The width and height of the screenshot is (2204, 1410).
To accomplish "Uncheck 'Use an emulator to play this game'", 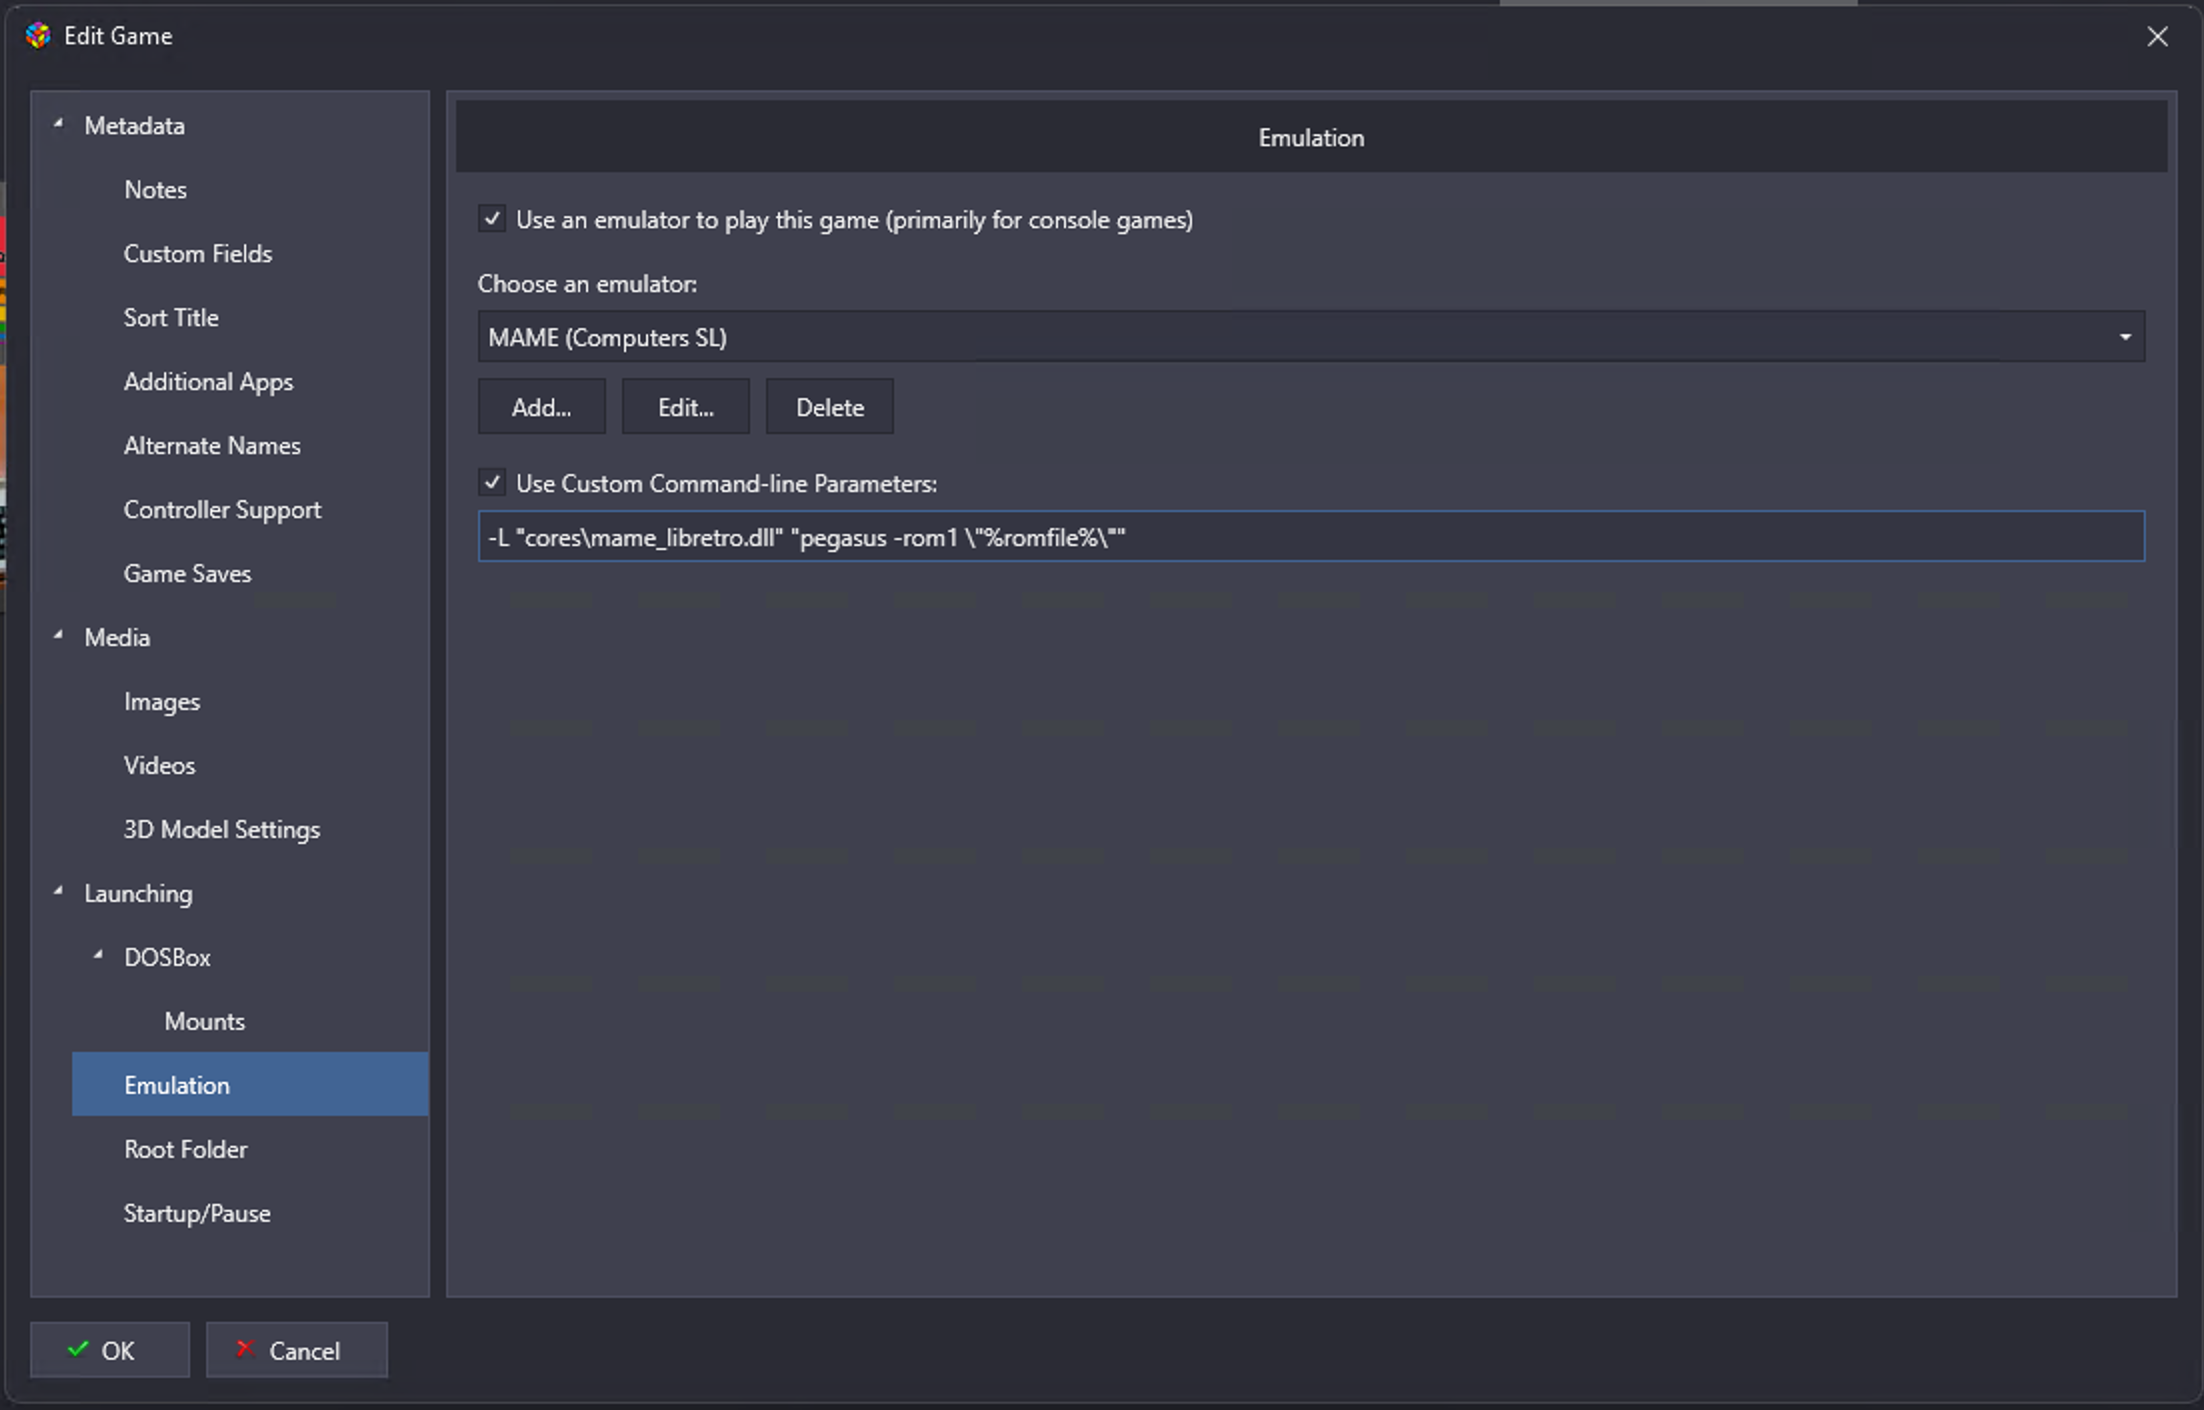I will (x=492, y=219).
